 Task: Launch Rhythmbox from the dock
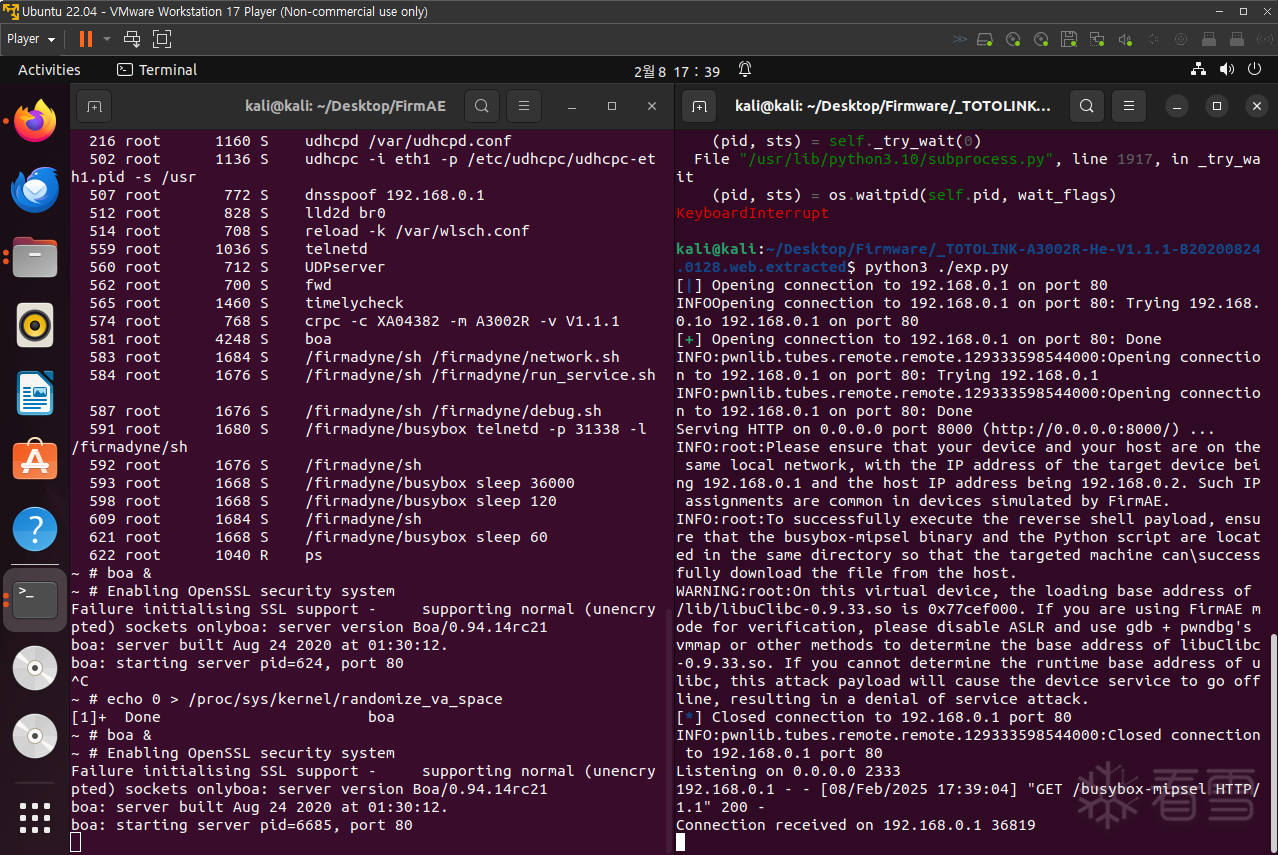(x=35, y=325)
